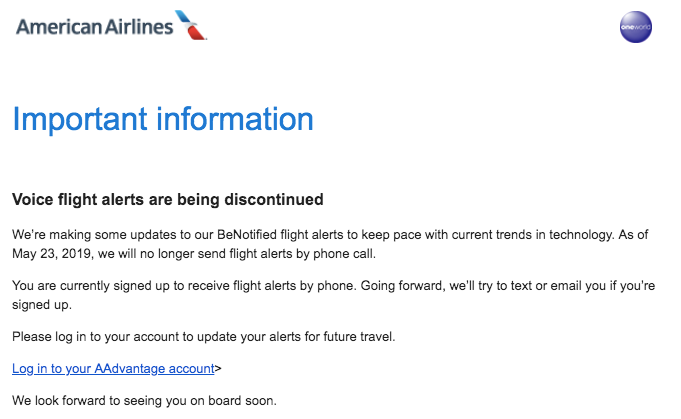Follow the Log in to your AAdvantage account link

113,369
